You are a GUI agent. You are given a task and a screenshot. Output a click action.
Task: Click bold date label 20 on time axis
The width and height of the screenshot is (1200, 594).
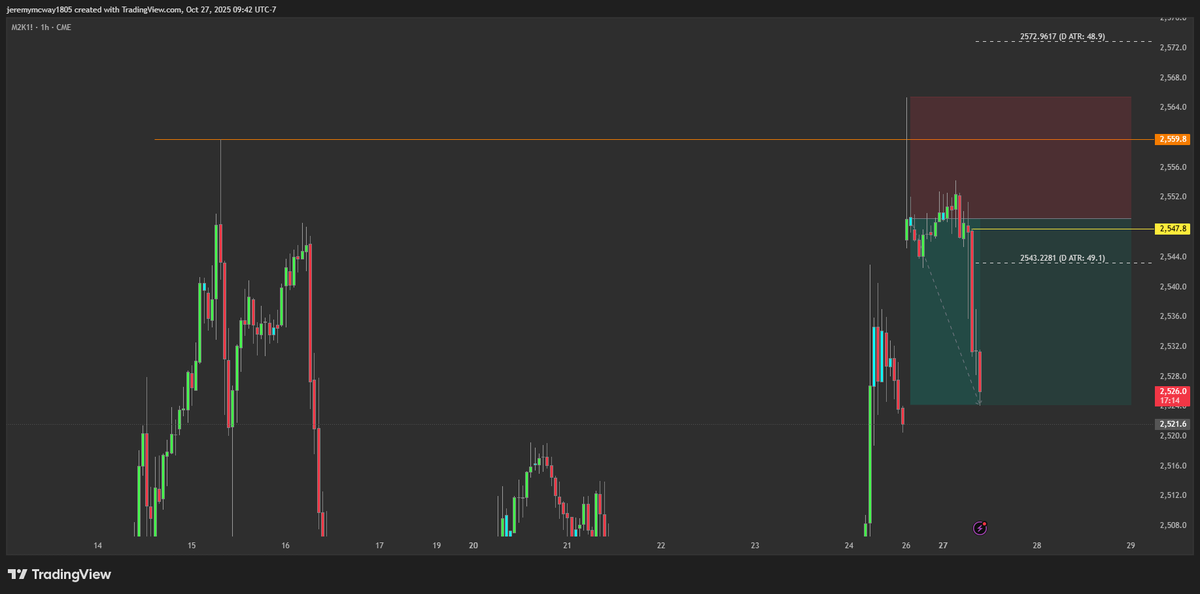click(474, 546)
